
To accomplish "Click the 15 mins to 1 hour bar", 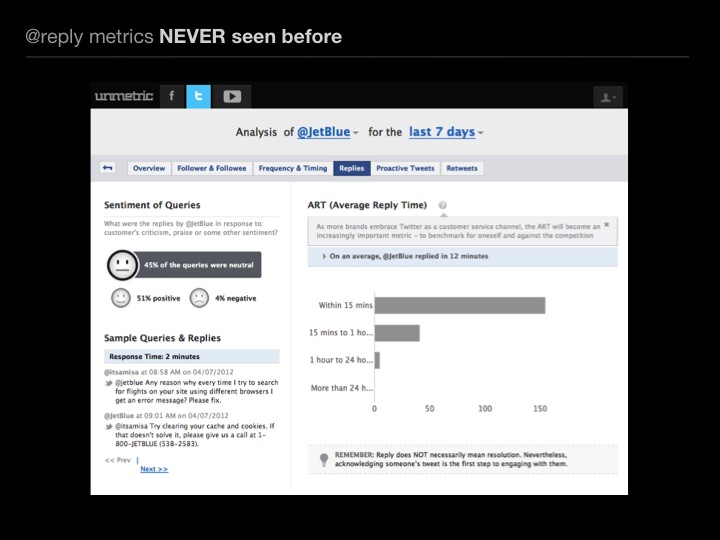I will [x=397, y=333].
